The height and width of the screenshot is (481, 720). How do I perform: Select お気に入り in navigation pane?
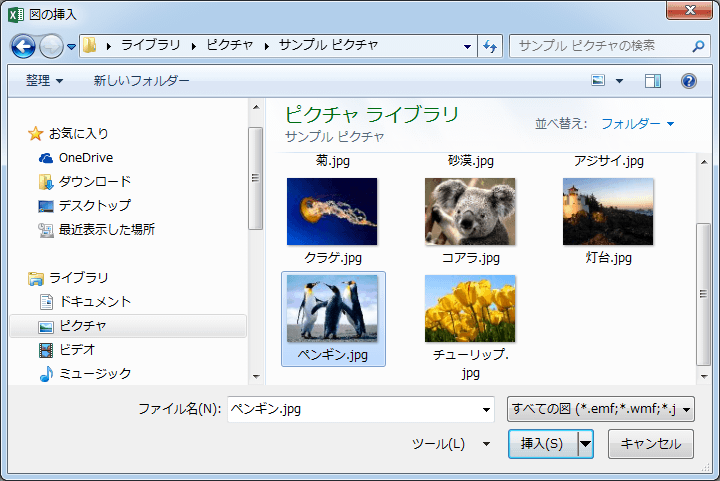click(79, 134)
